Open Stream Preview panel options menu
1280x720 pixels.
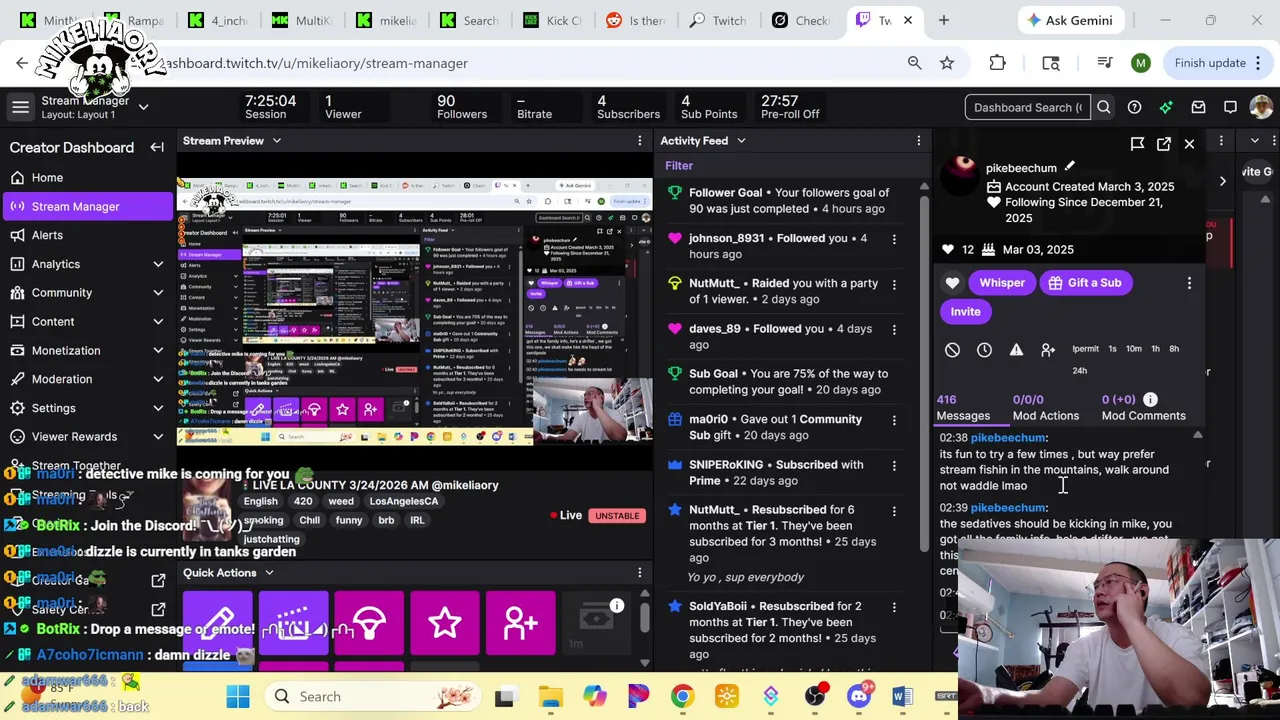click(640, 141)
